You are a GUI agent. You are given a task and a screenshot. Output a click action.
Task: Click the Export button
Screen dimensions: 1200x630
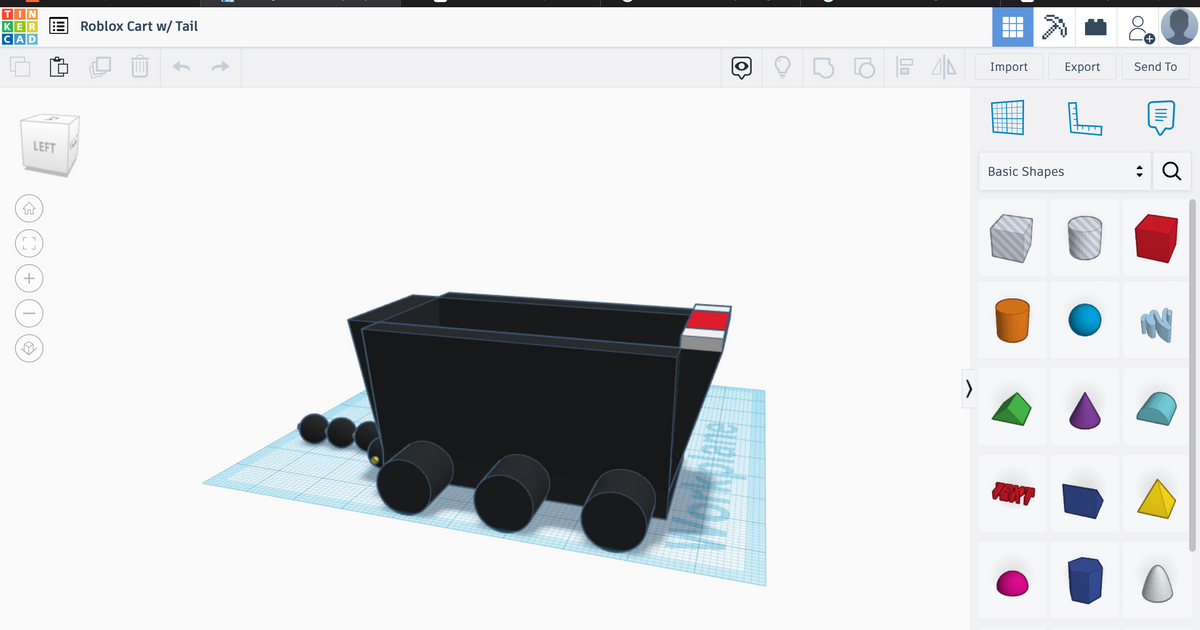pos(1082,66)
